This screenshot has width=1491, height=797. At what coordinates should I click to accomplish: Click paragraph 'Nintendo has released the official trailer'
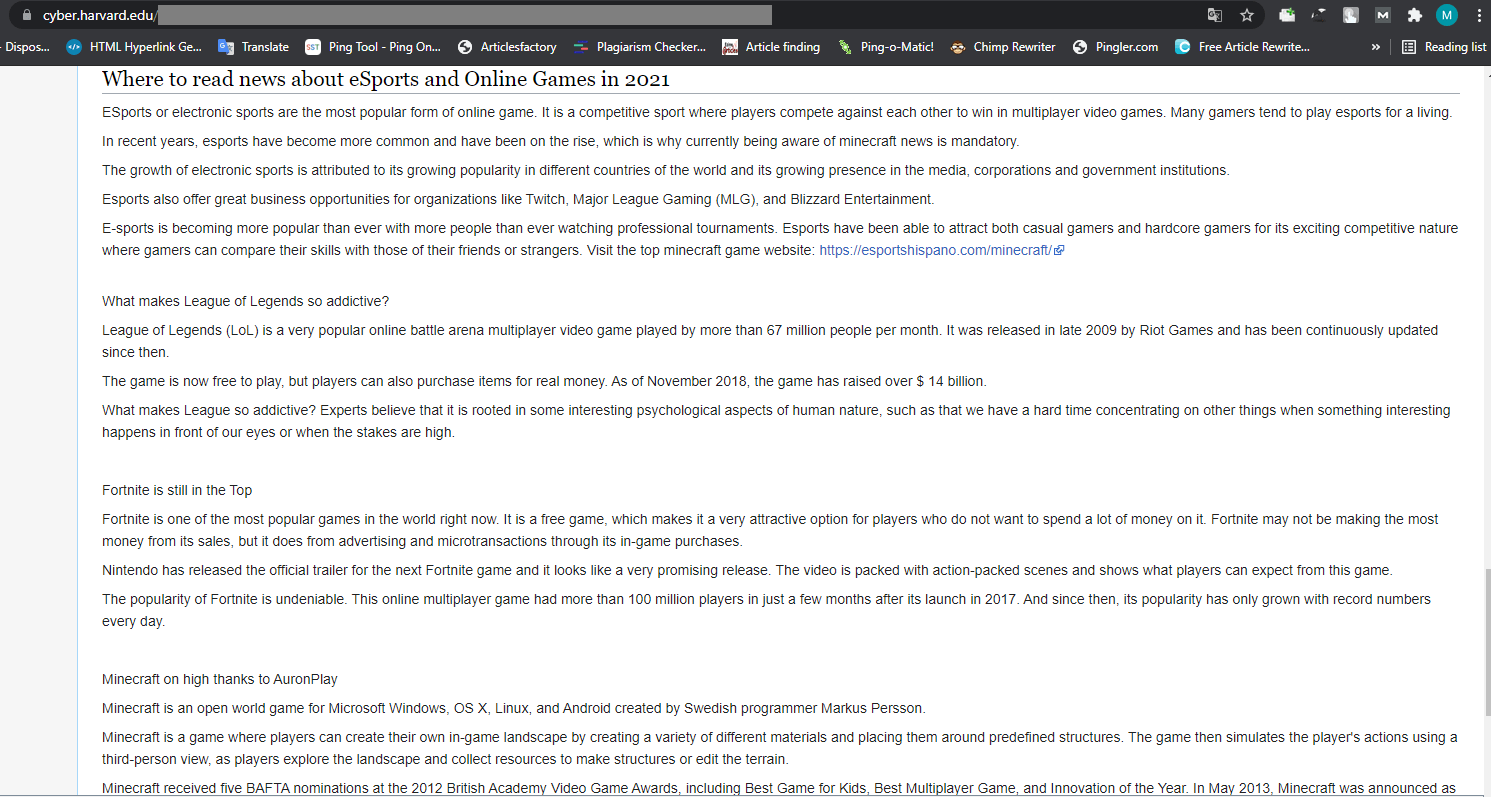click(x=747, y=570)
